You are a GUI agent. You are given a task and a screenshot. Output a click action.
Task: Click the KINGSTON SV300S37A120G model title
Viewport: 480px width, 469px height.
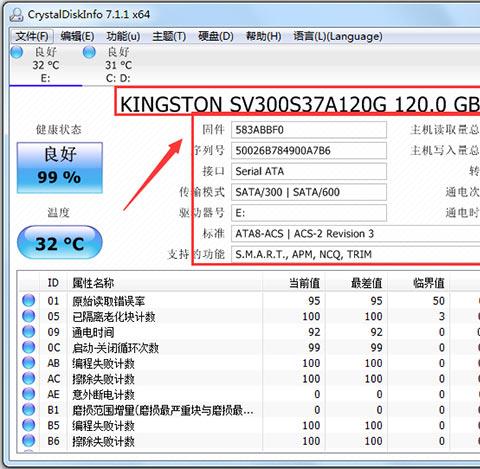tap(299, 104)
